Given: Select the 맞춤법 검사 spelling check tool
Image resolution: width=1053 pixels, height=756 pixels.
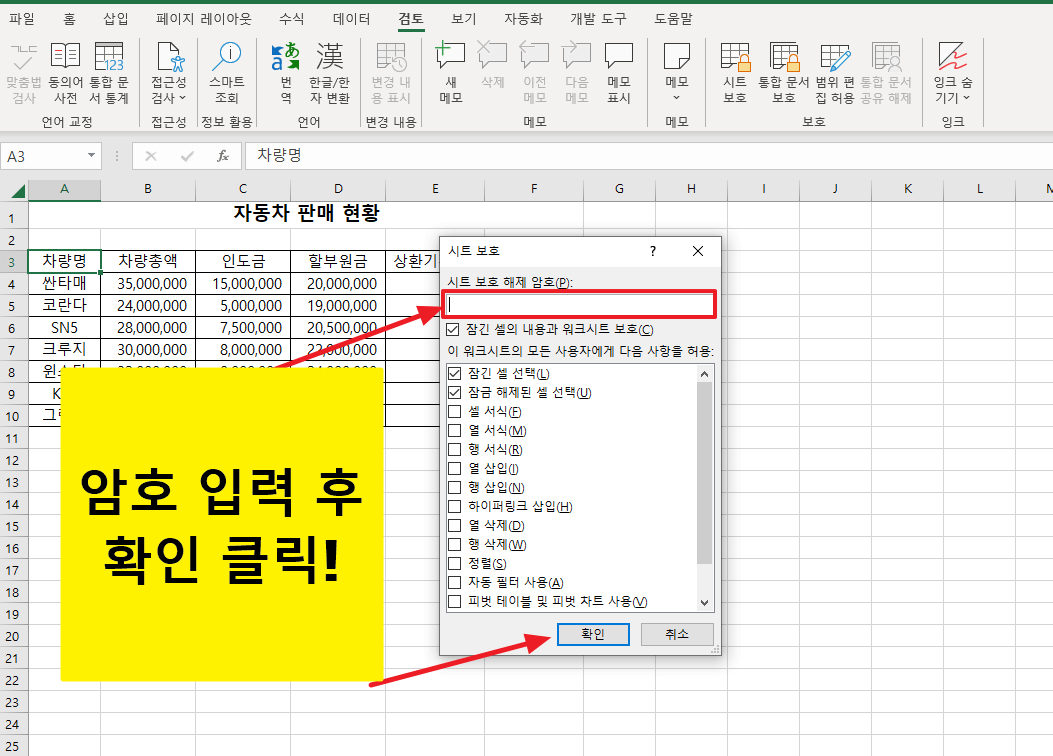Looking at the screenshot, I should pyautogui.click(x=22, y=70).
